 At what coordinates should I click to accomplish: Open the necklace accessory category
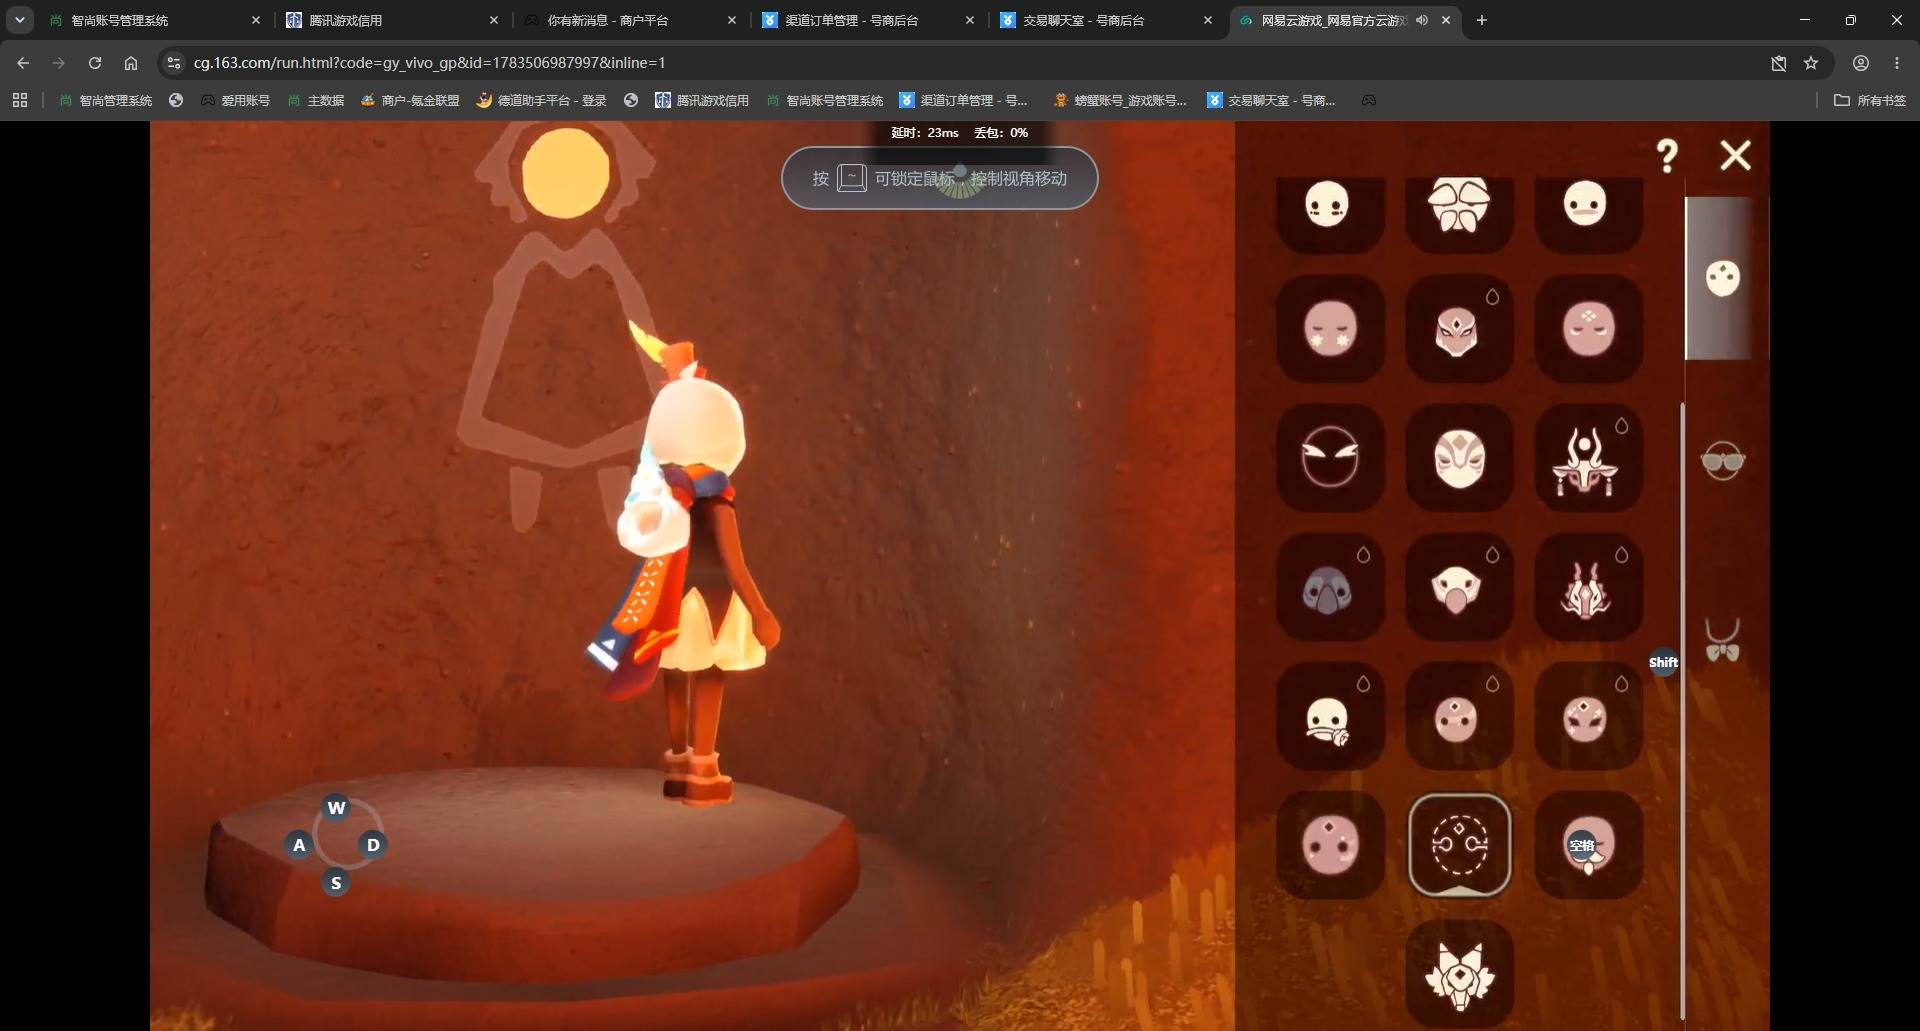click(1722, 640)
